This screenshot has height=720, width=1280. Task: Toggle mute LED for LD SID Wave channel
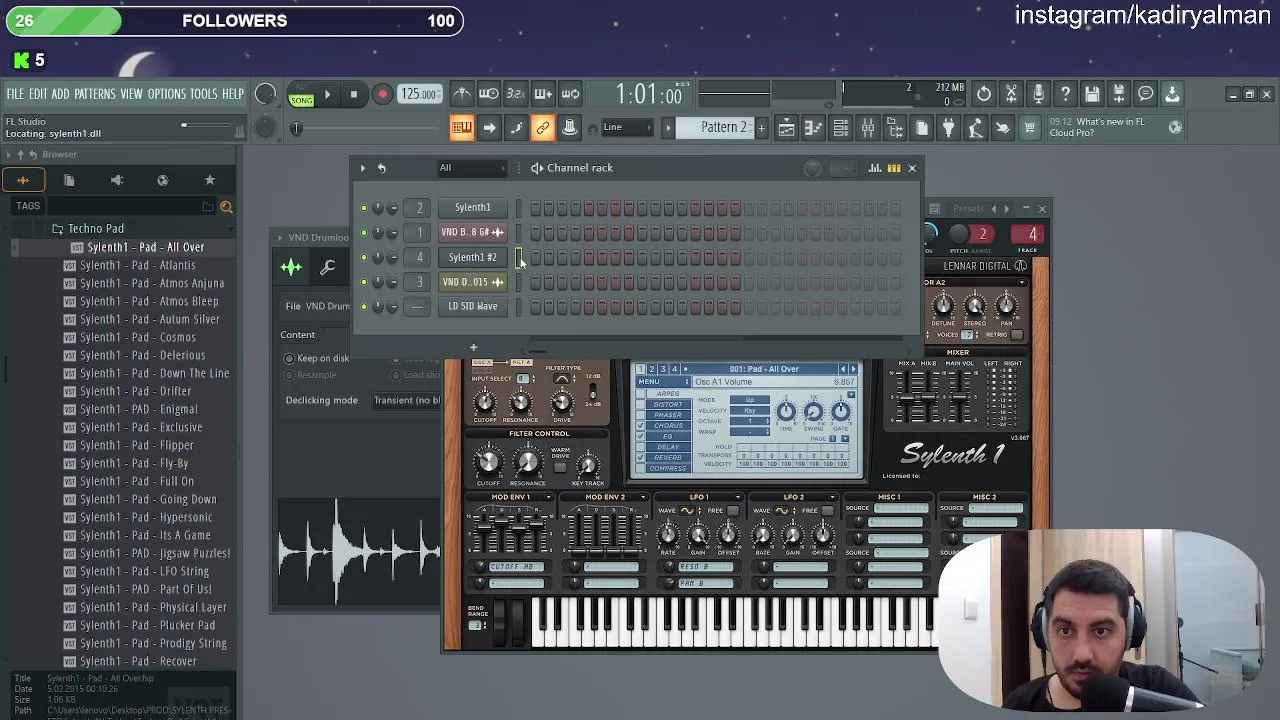364,306
